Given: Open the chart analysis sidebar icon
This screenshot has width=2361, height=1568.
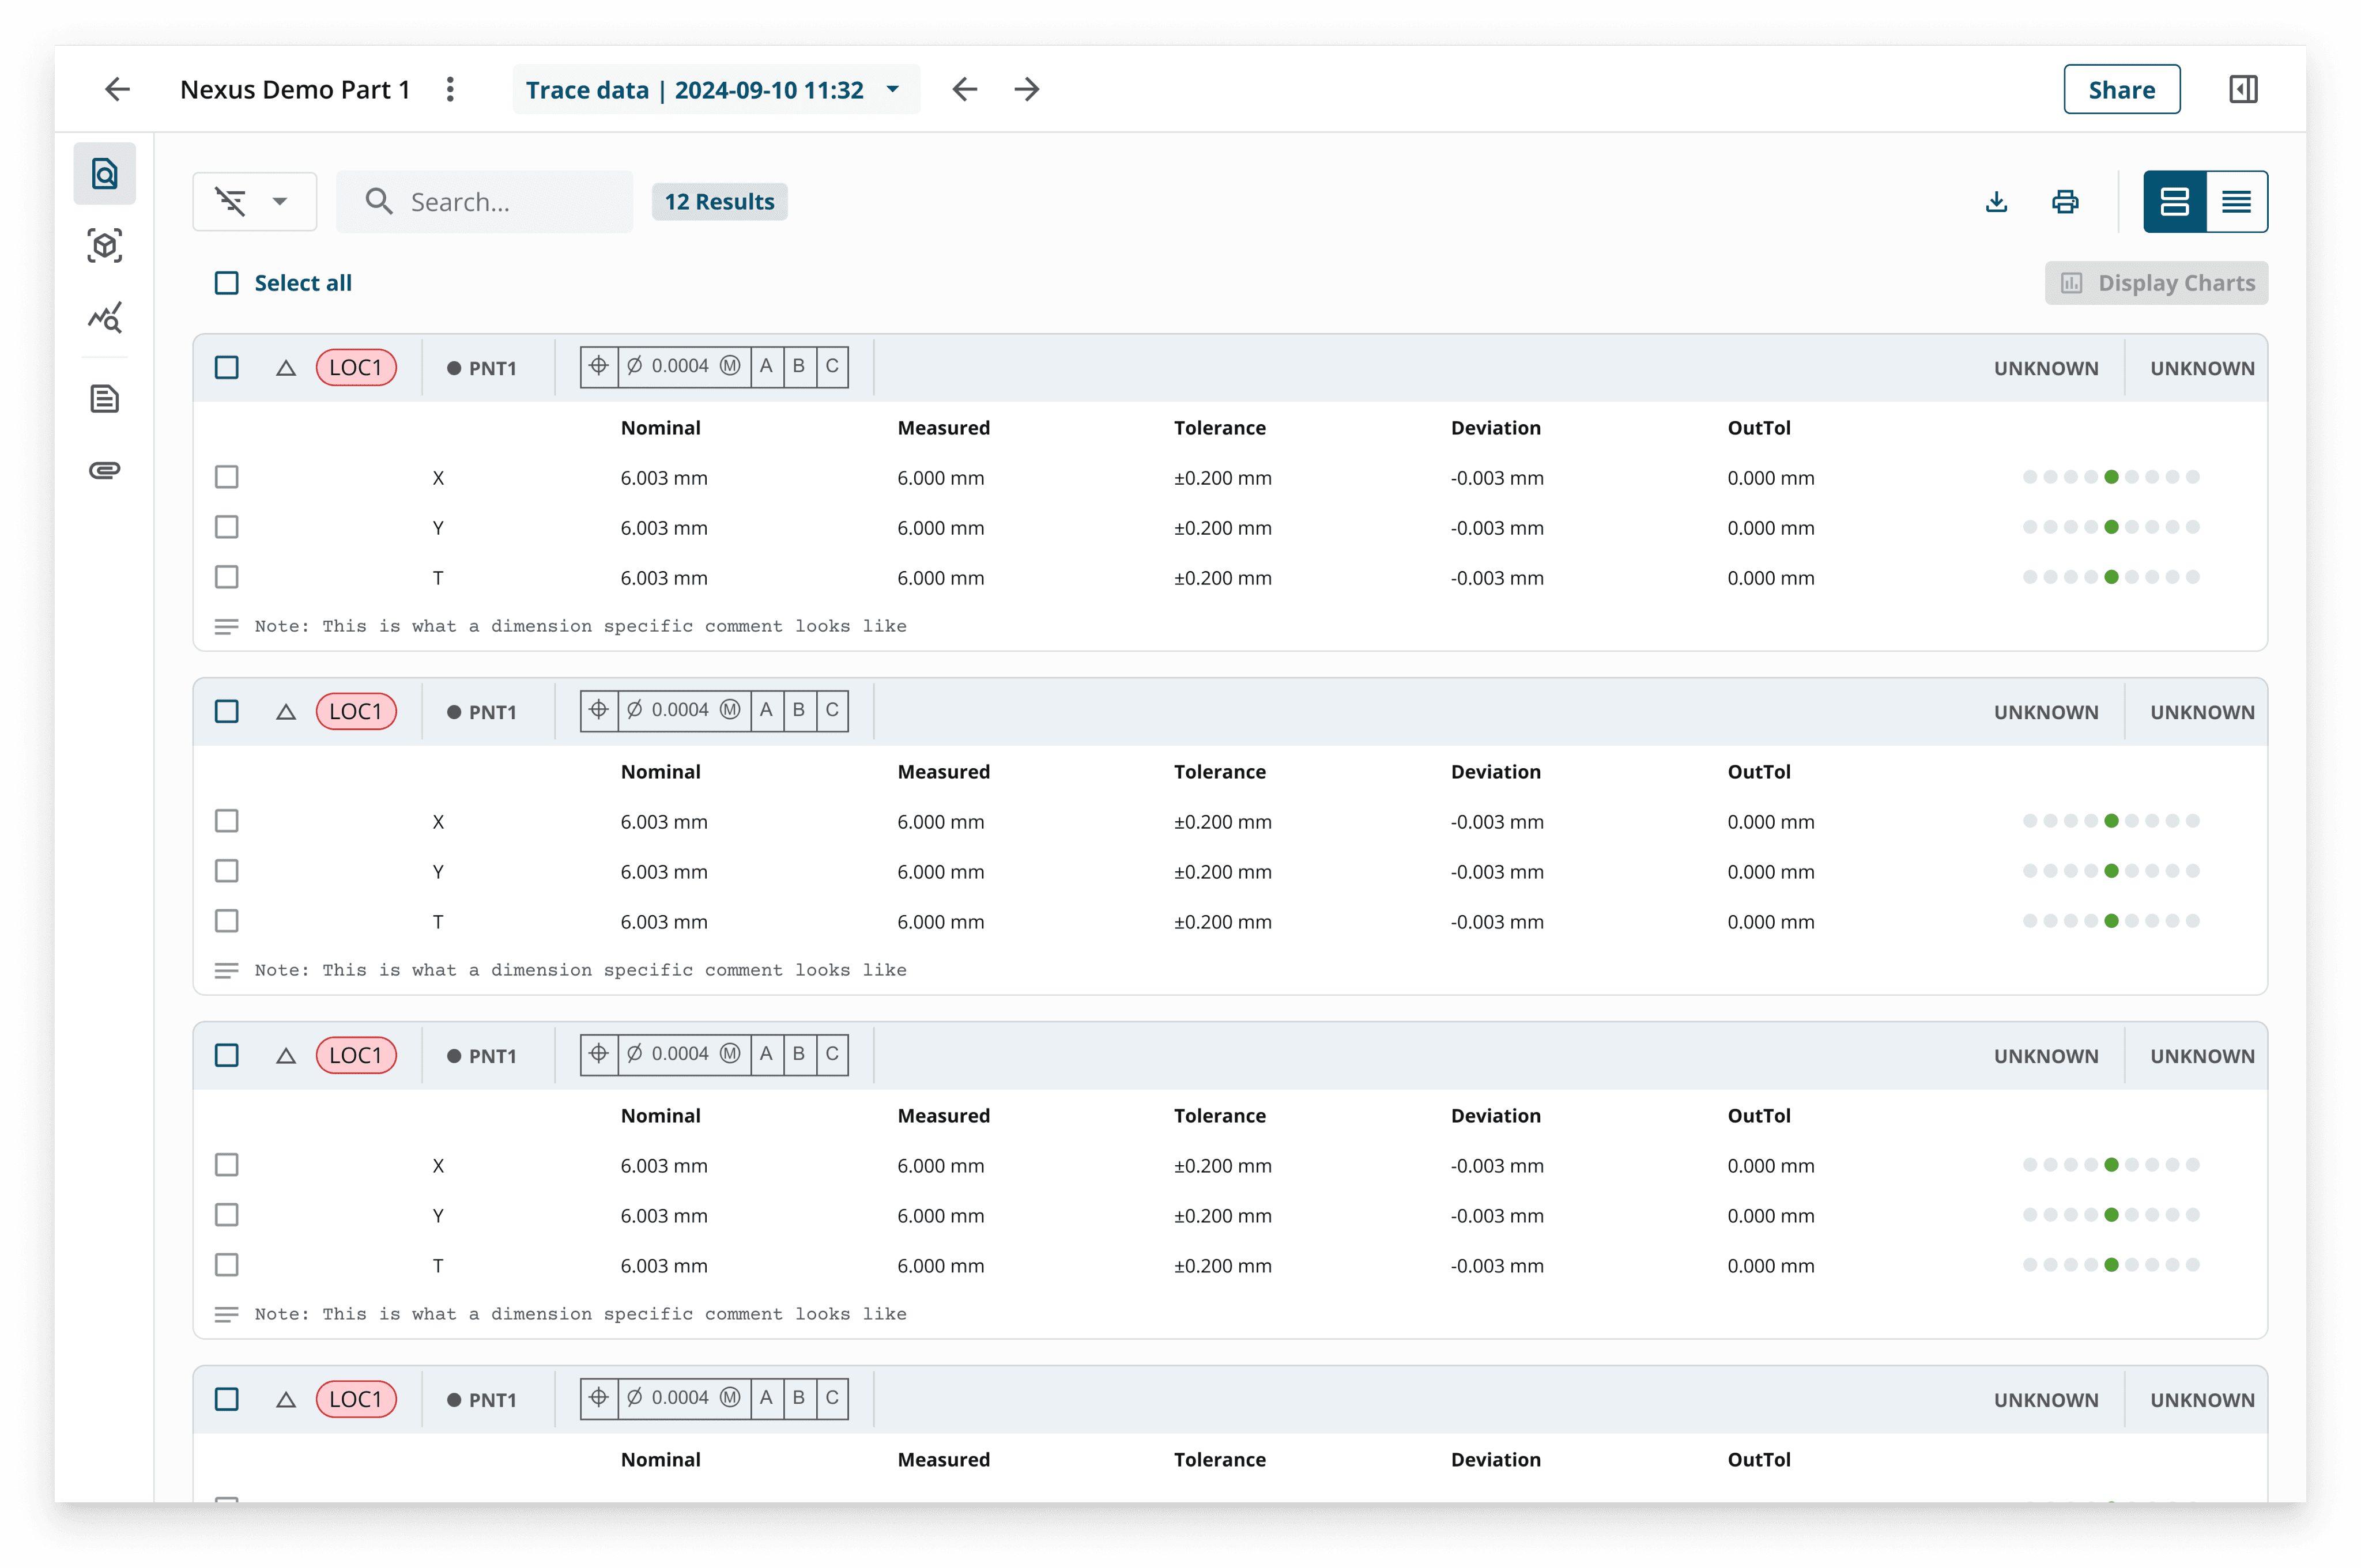Looking at the screenshot, I should [105, 318].
